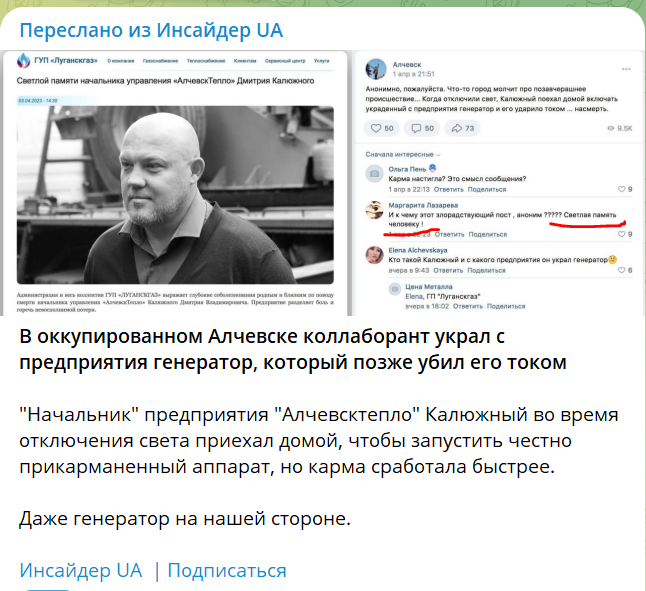Reply to Ольга Пень comment

point(449,189)
